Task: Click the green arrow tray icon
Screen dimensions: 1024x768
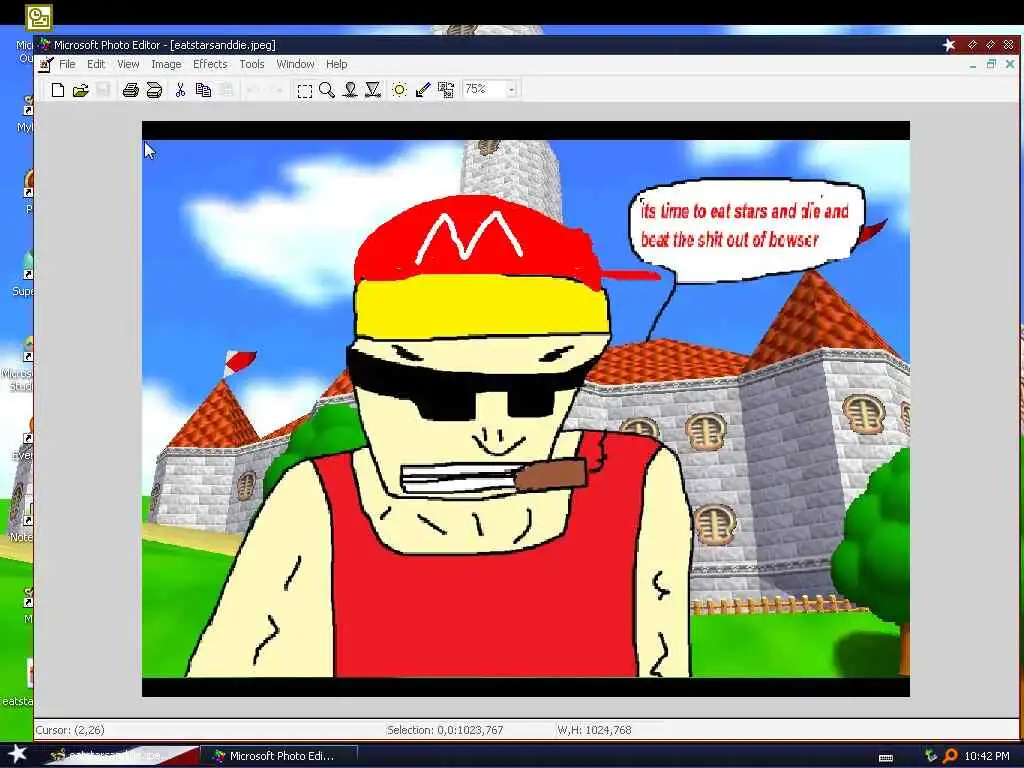Action: [931, 756]
